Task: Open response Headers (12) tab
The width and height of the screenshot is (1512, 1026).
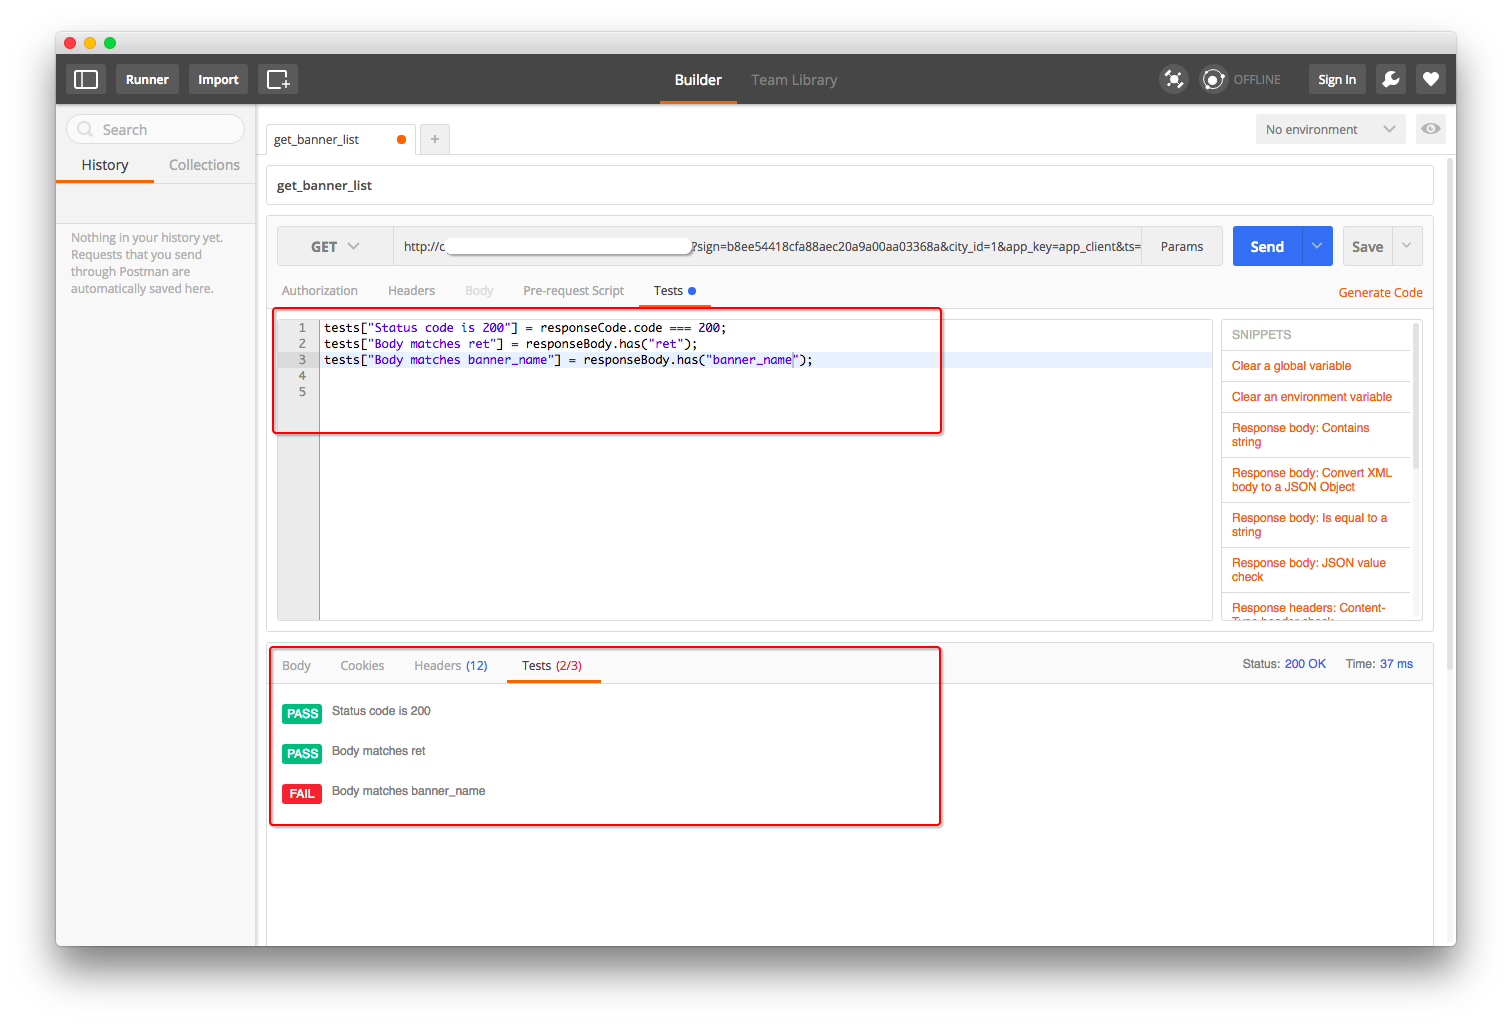Action: [451, 665]
